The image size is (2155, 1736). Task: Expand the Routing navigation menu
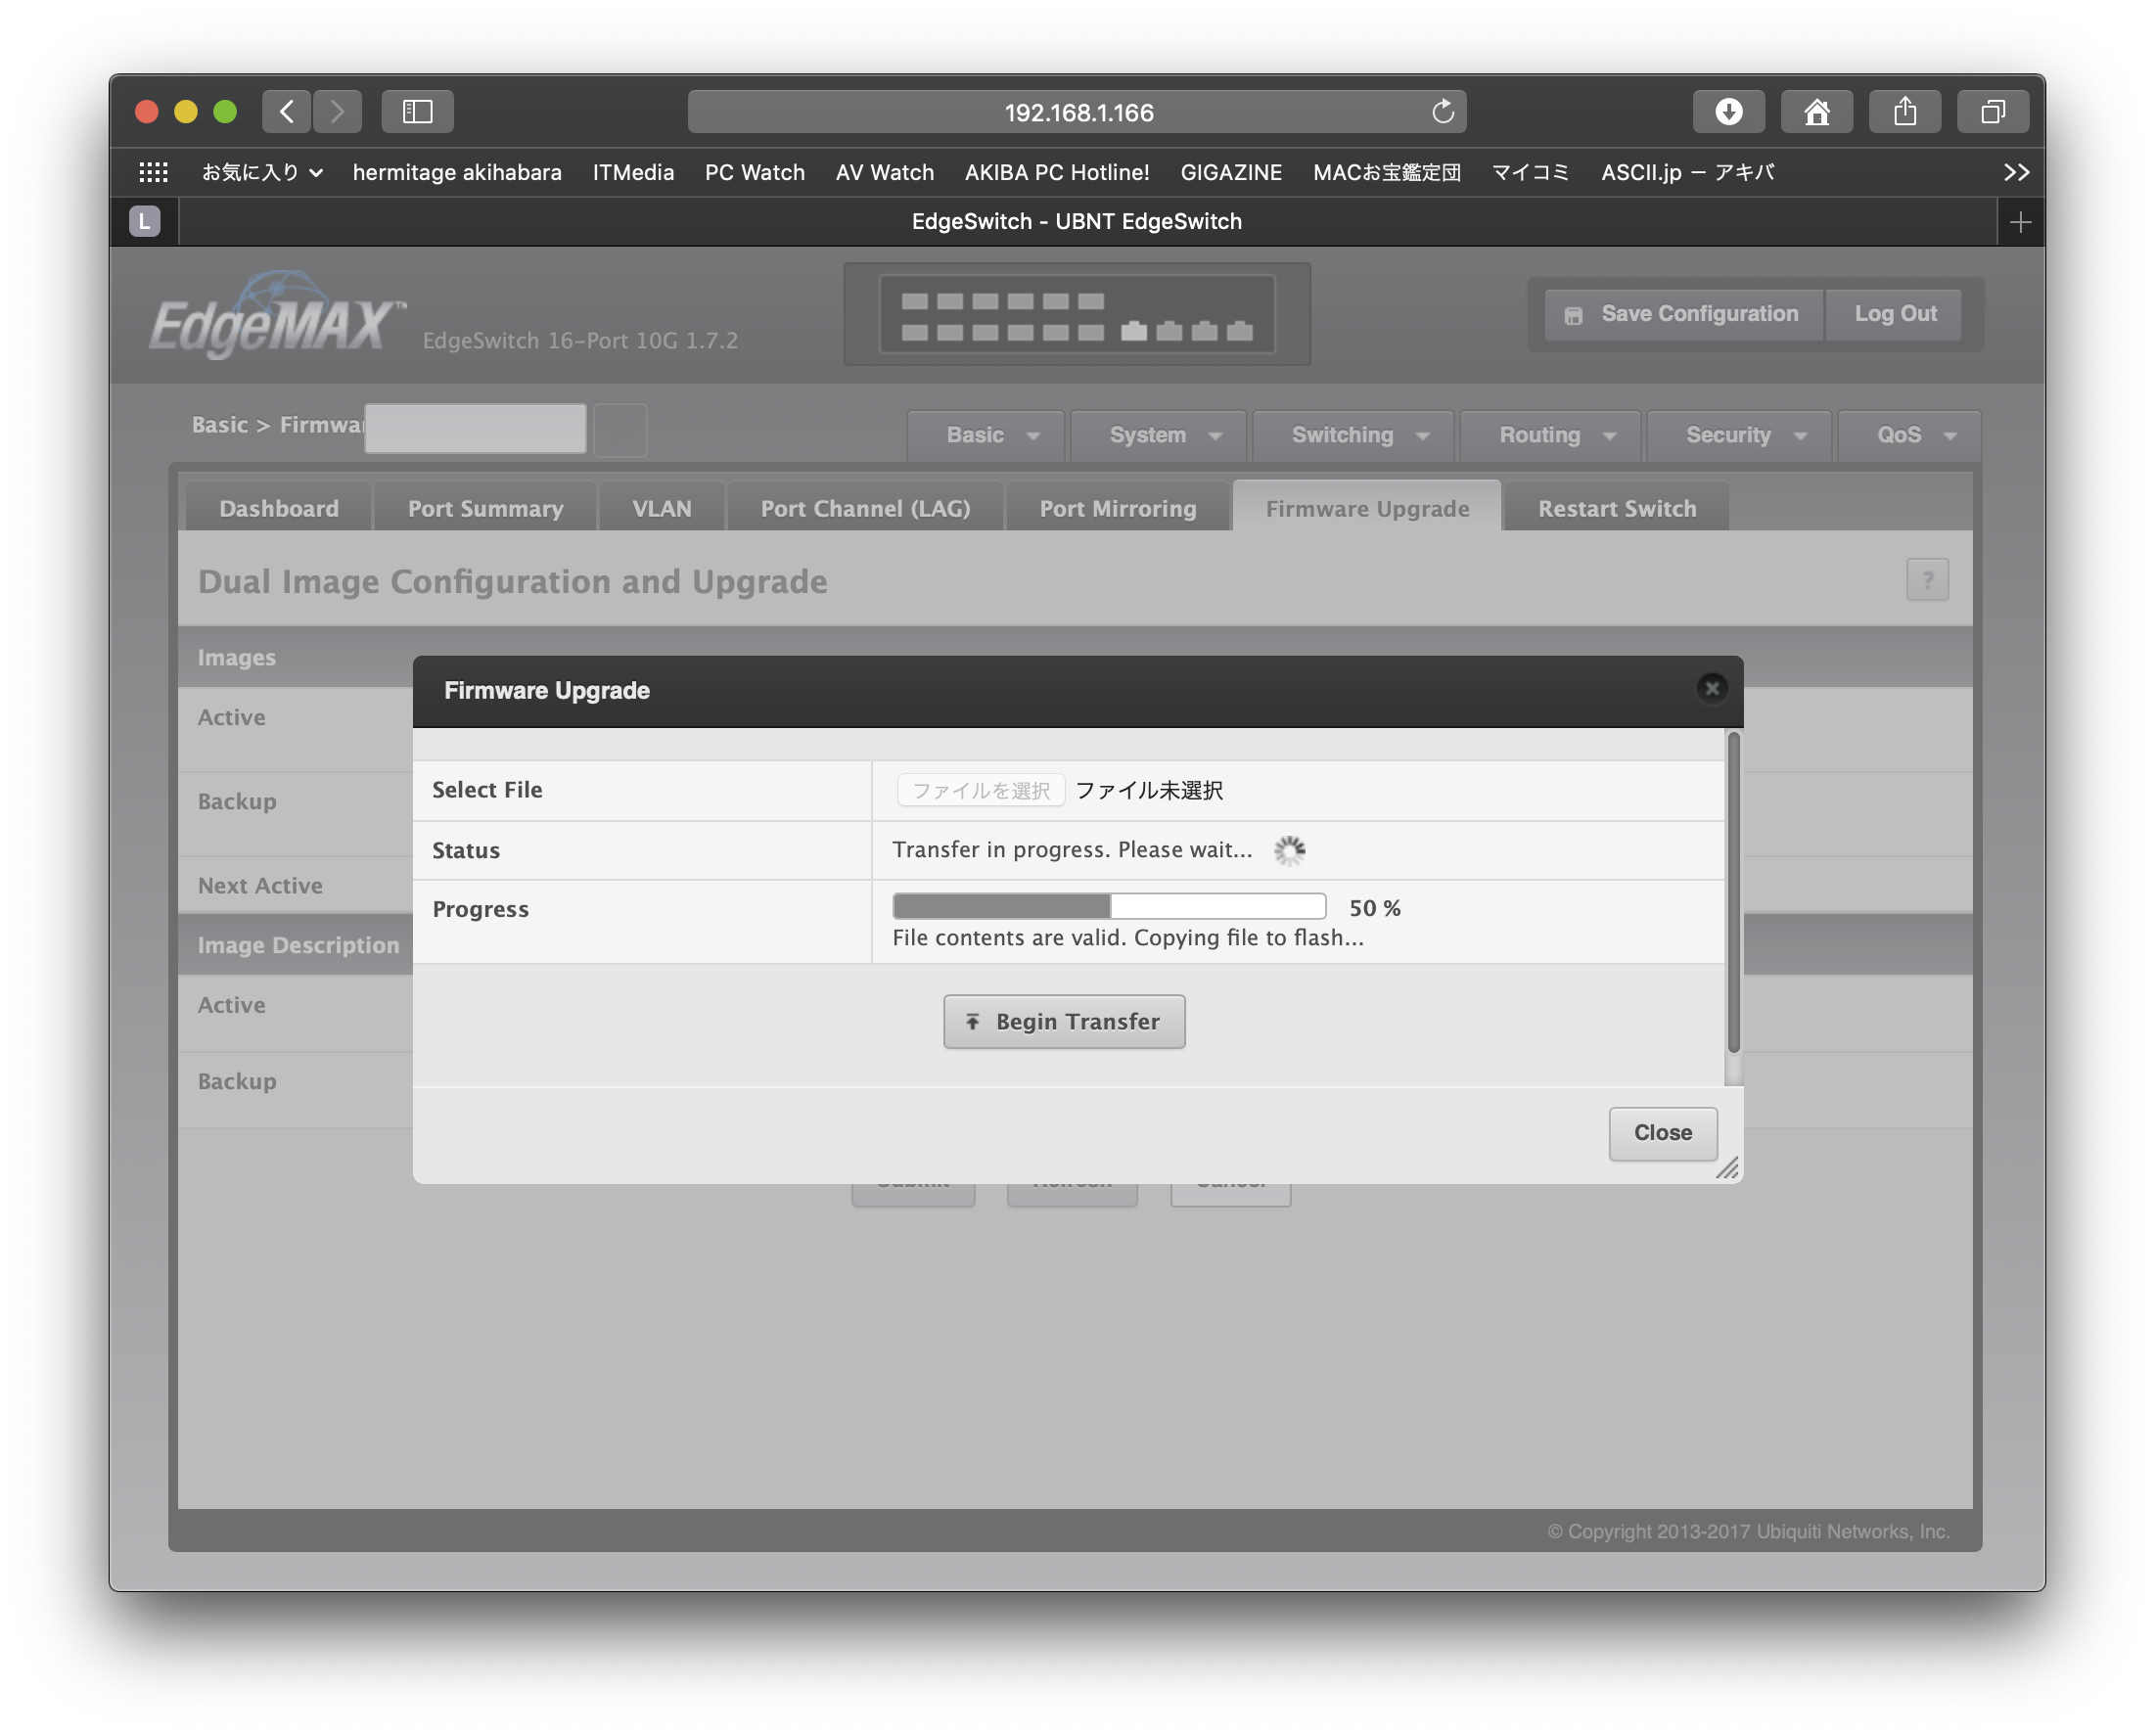point(1549,436)
